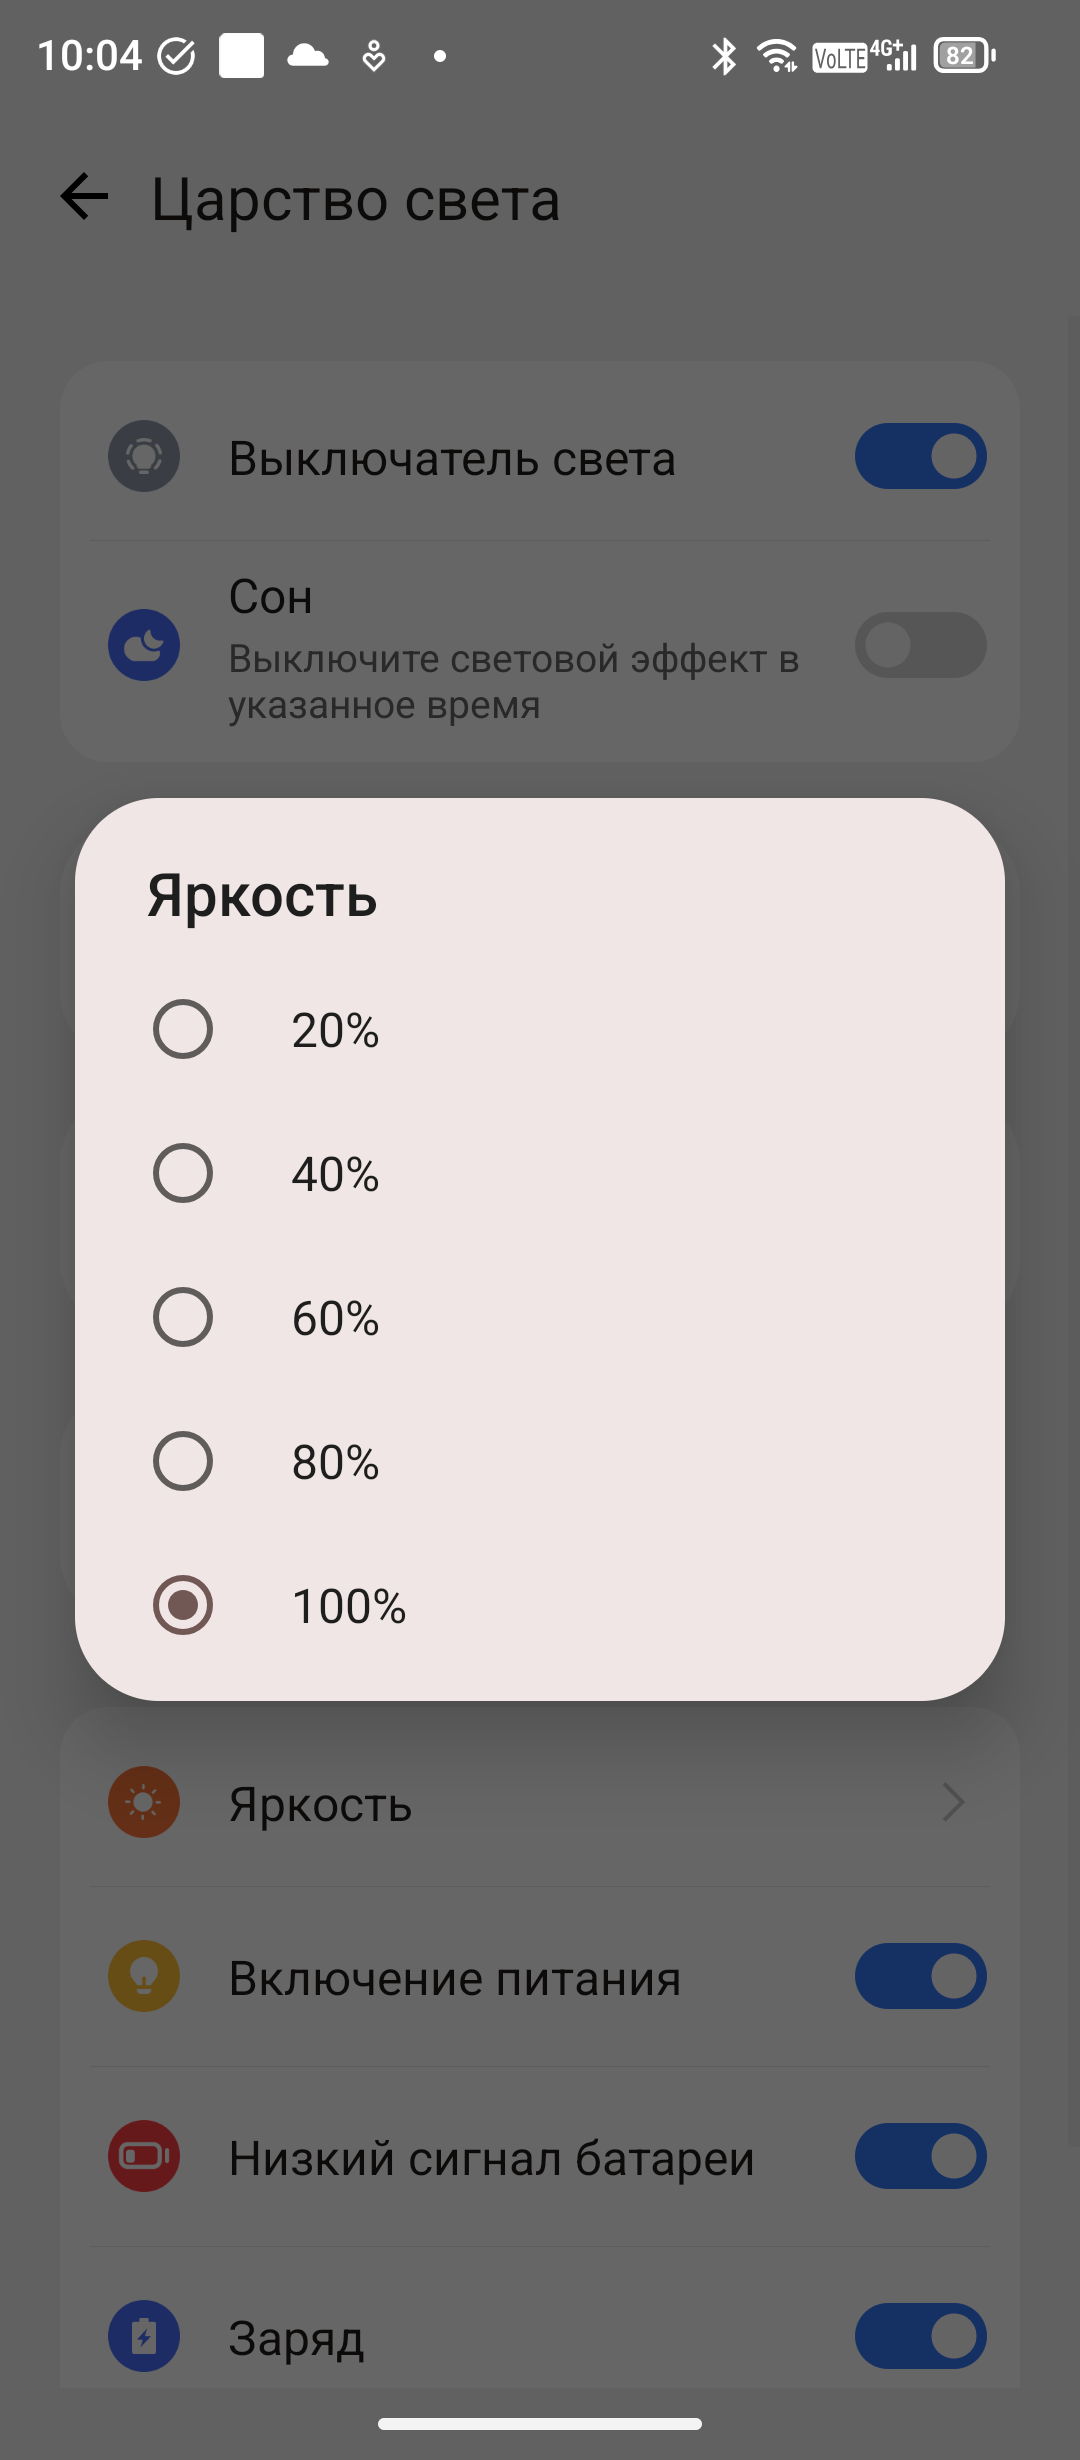The image size is (1080, 2460).
Task: Select the 60% brightness radio button
Action: click(183, 1317)
